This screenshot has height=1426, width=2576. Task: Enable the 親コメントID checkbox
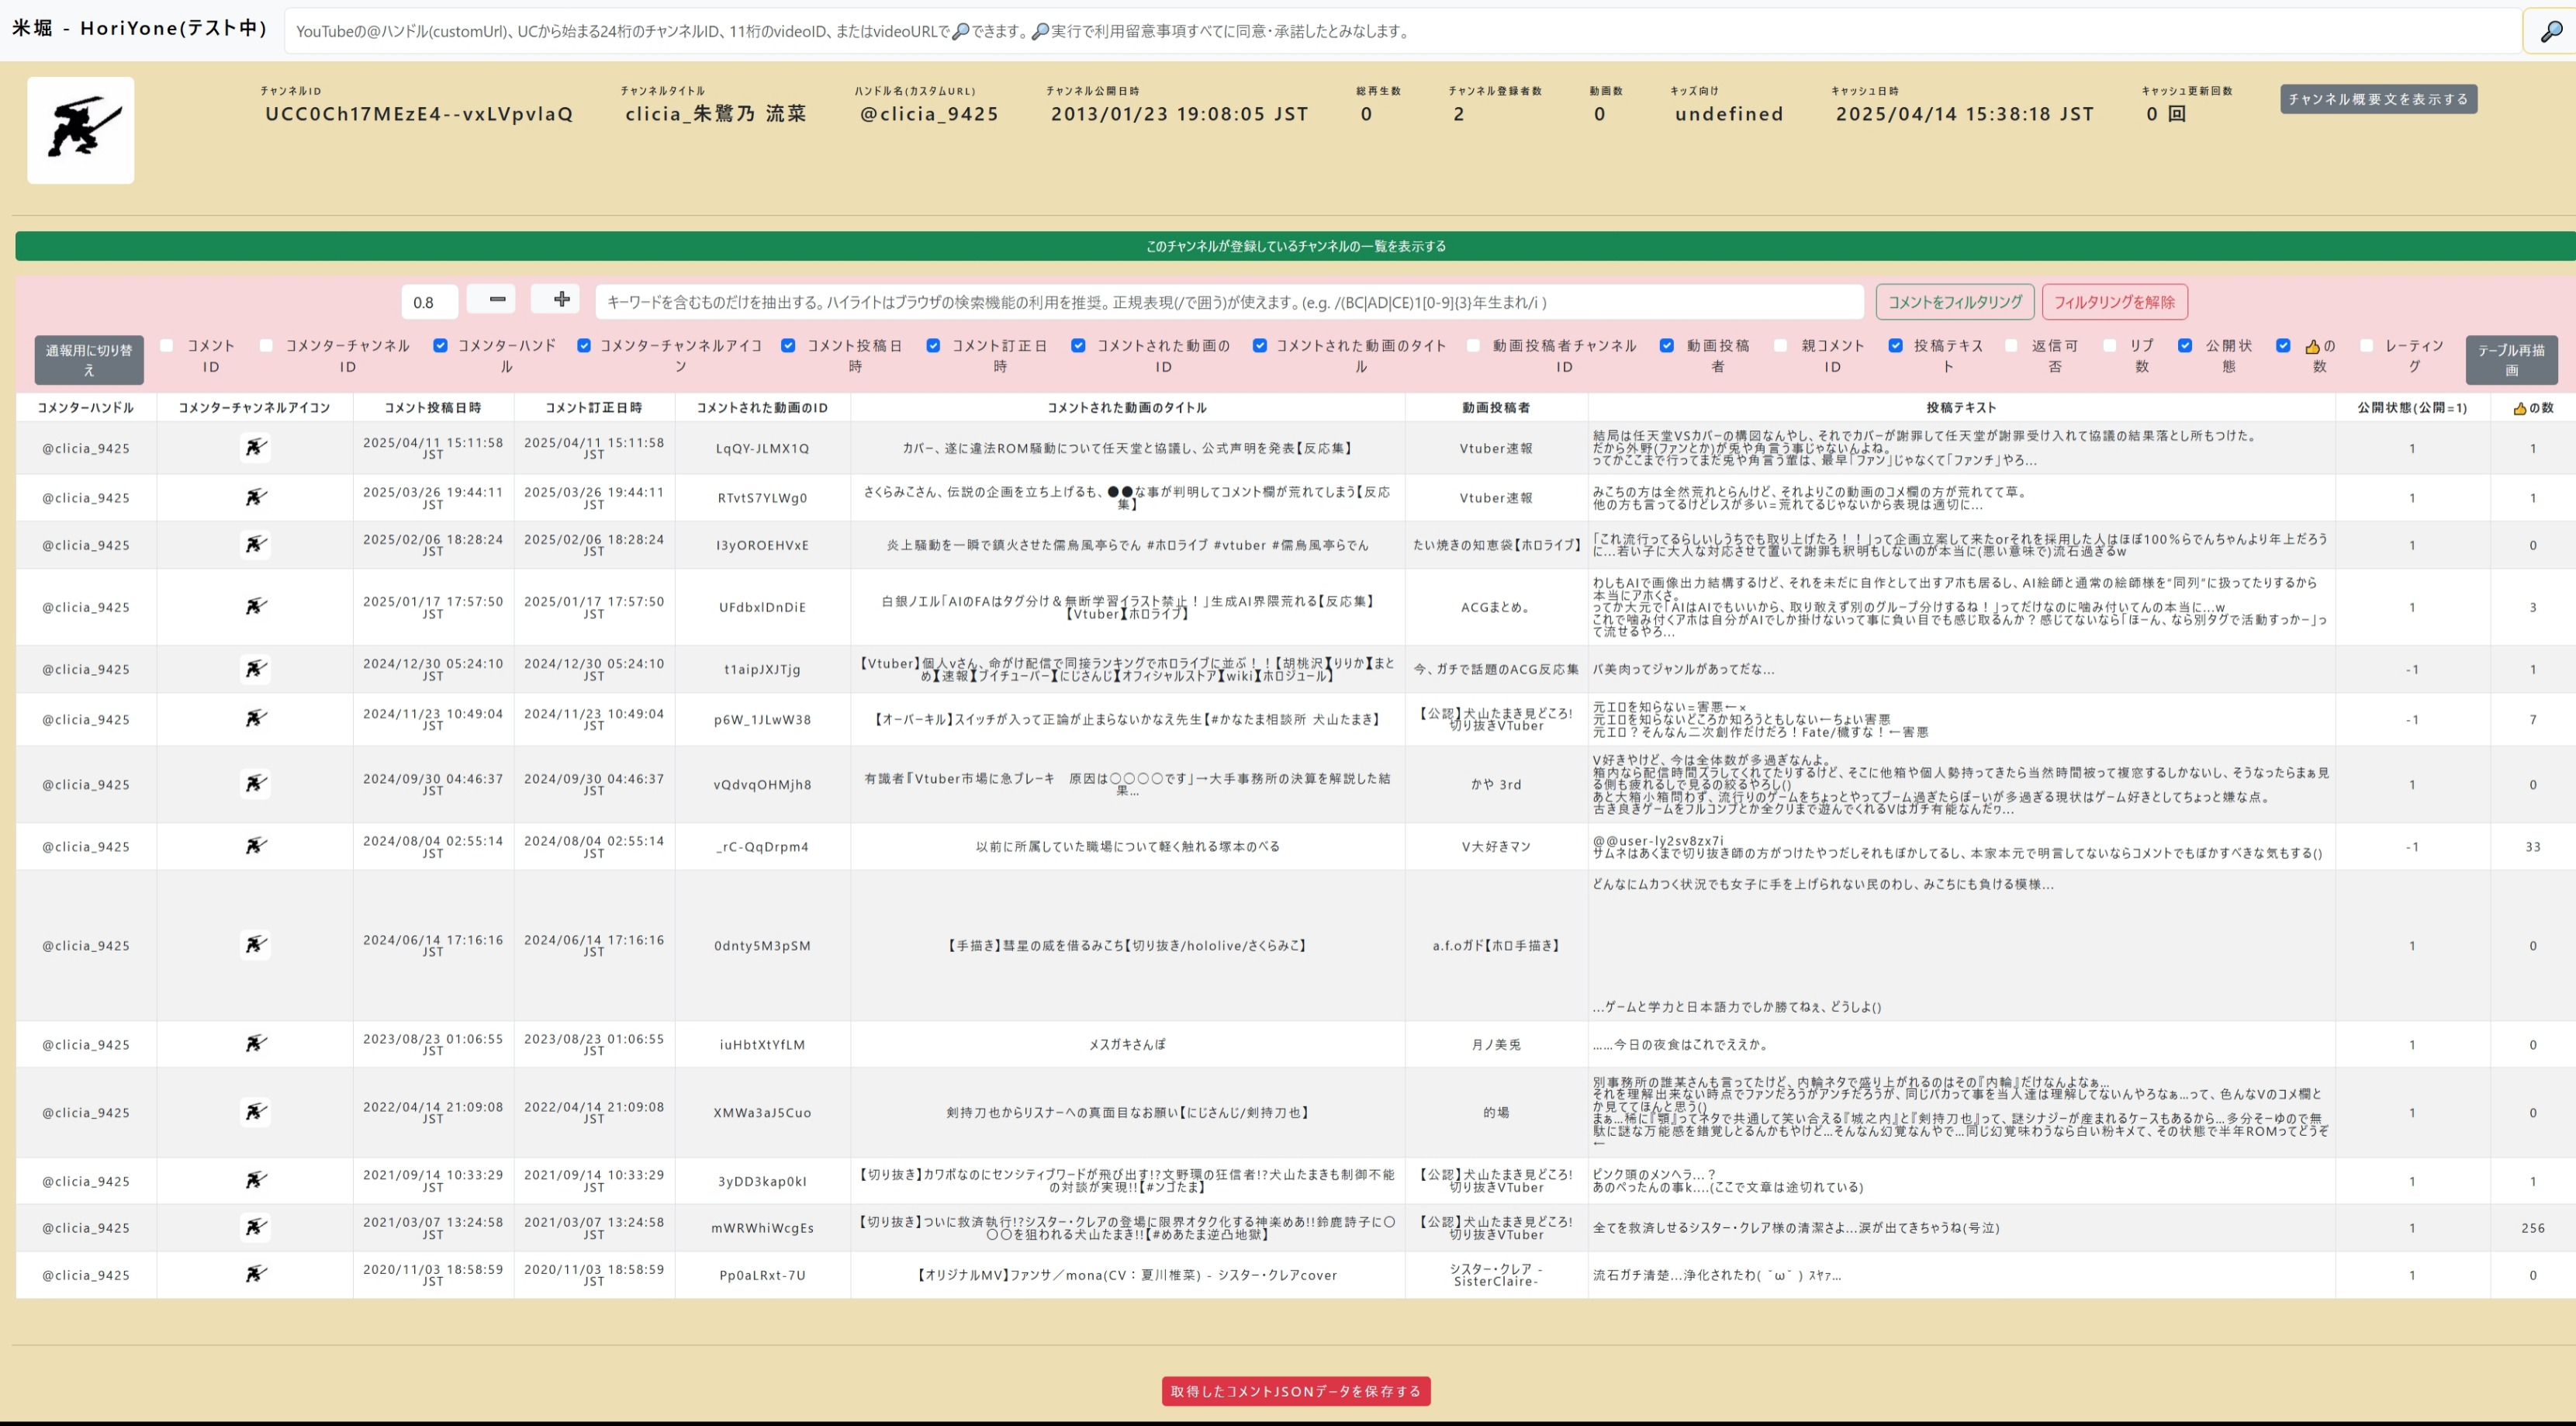(1781, 345)
